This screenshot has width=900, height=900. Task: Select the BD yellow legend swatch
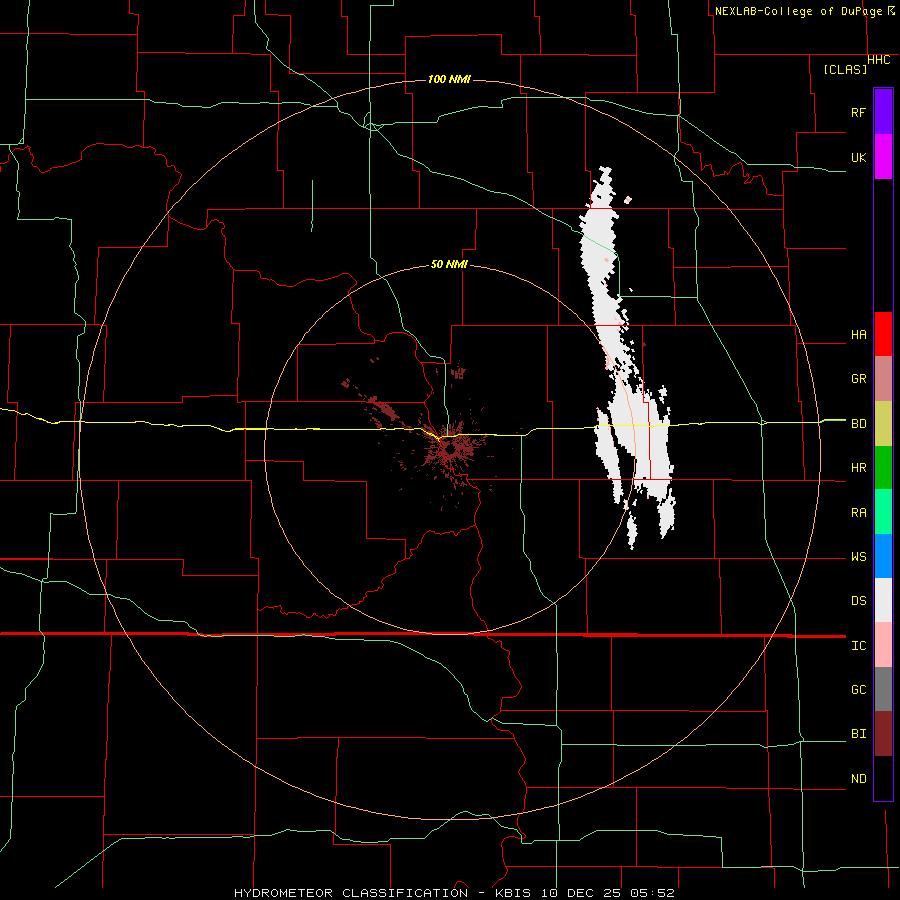883,423
